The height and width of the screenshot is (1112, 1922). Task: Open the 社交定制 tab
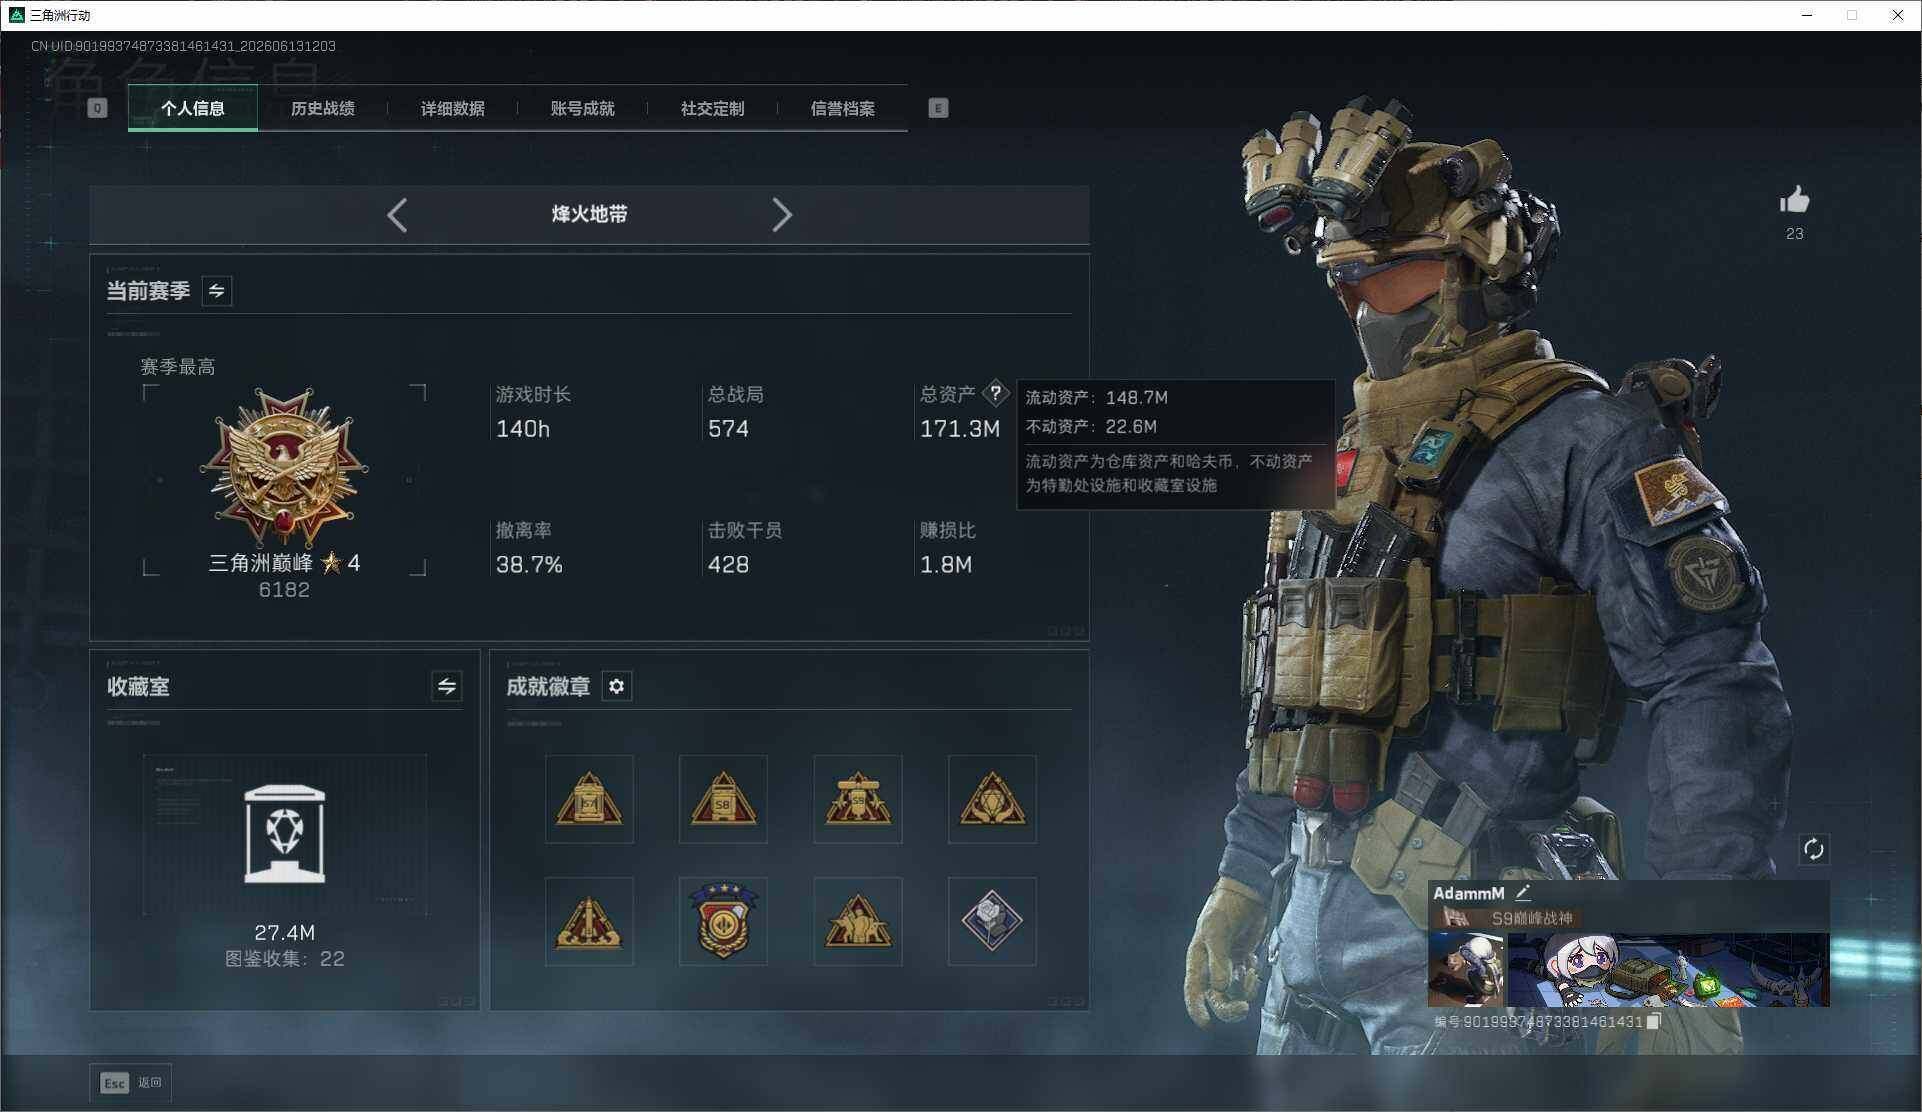[713, 108]
